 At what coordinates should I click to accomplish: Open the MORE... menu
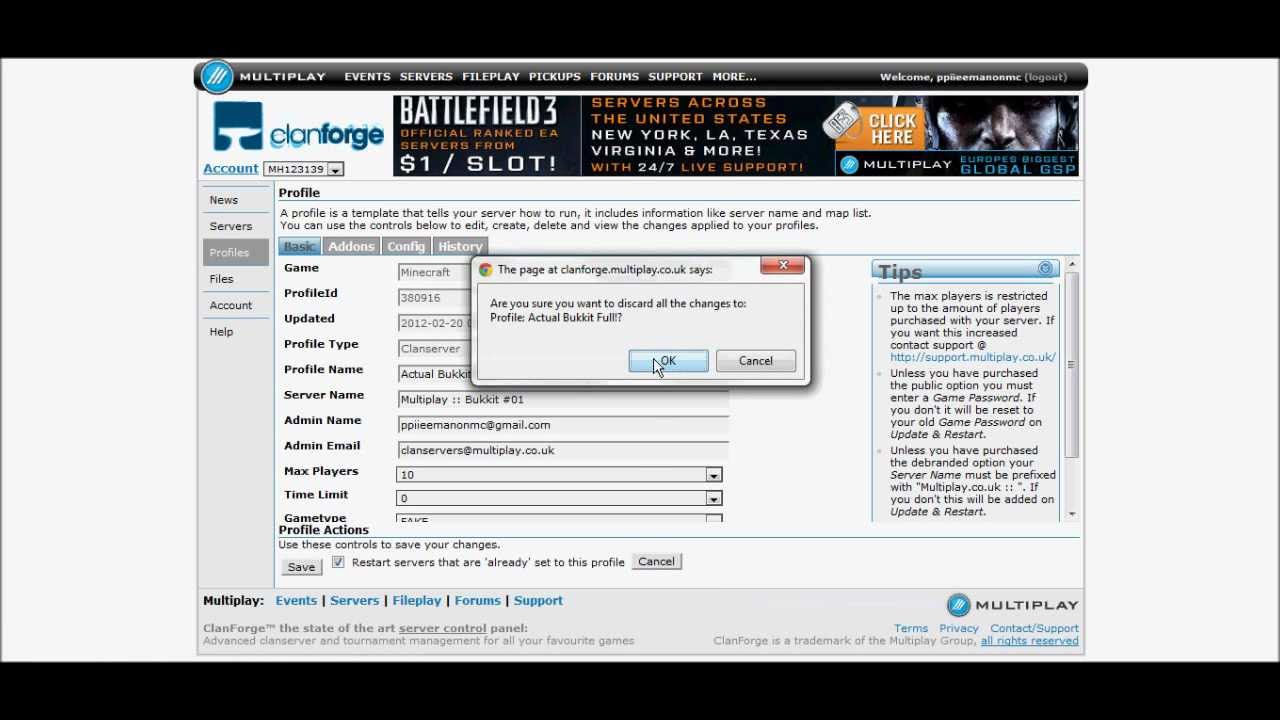[734, 77]
